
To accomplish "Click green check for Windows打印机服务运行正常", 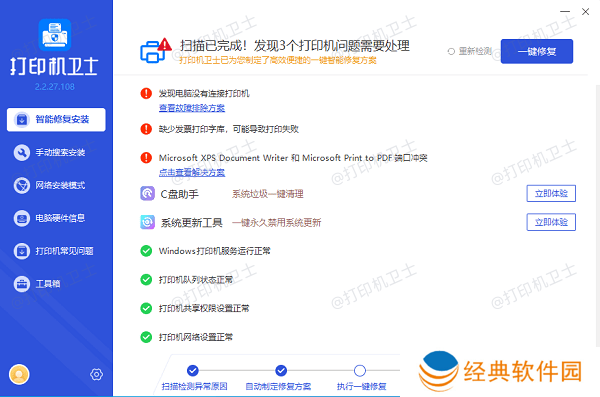I will (146, 251).
